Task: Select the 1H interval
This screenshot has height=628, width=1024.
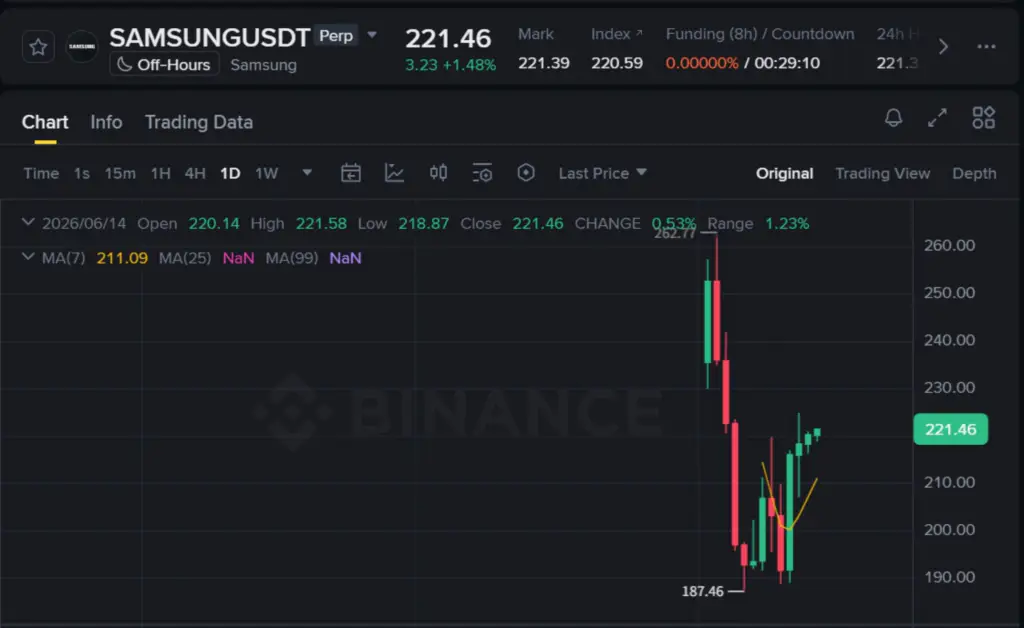Action: [161, 174]
